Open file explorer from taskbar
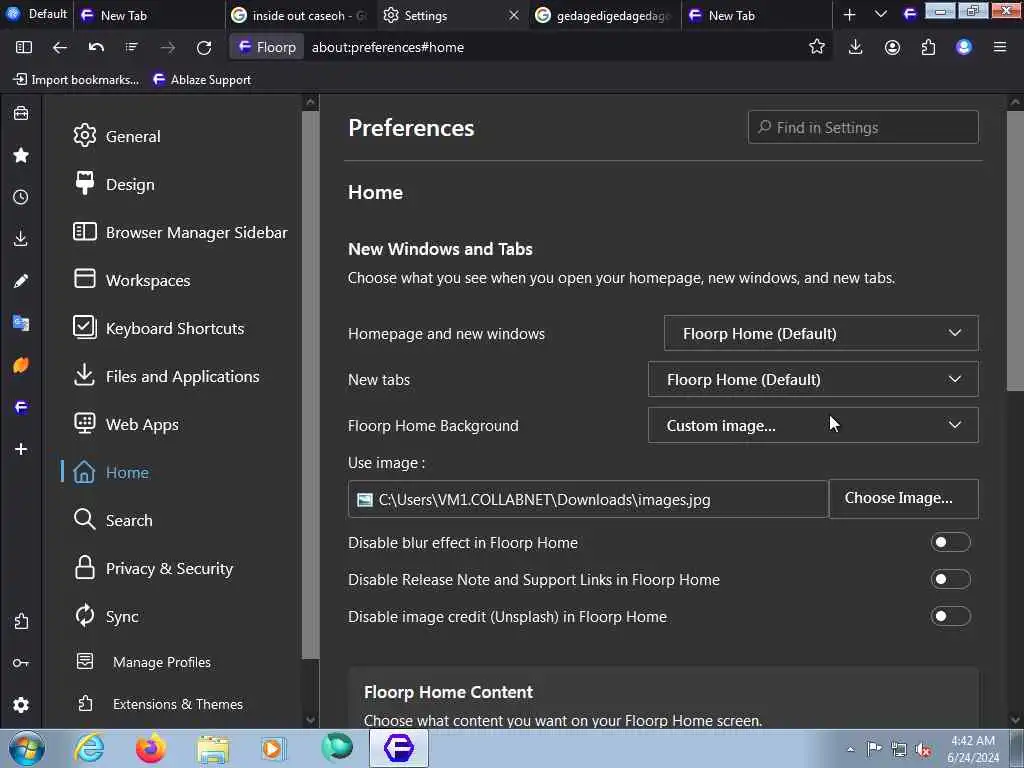1024x768 pixels. (213, 748)
